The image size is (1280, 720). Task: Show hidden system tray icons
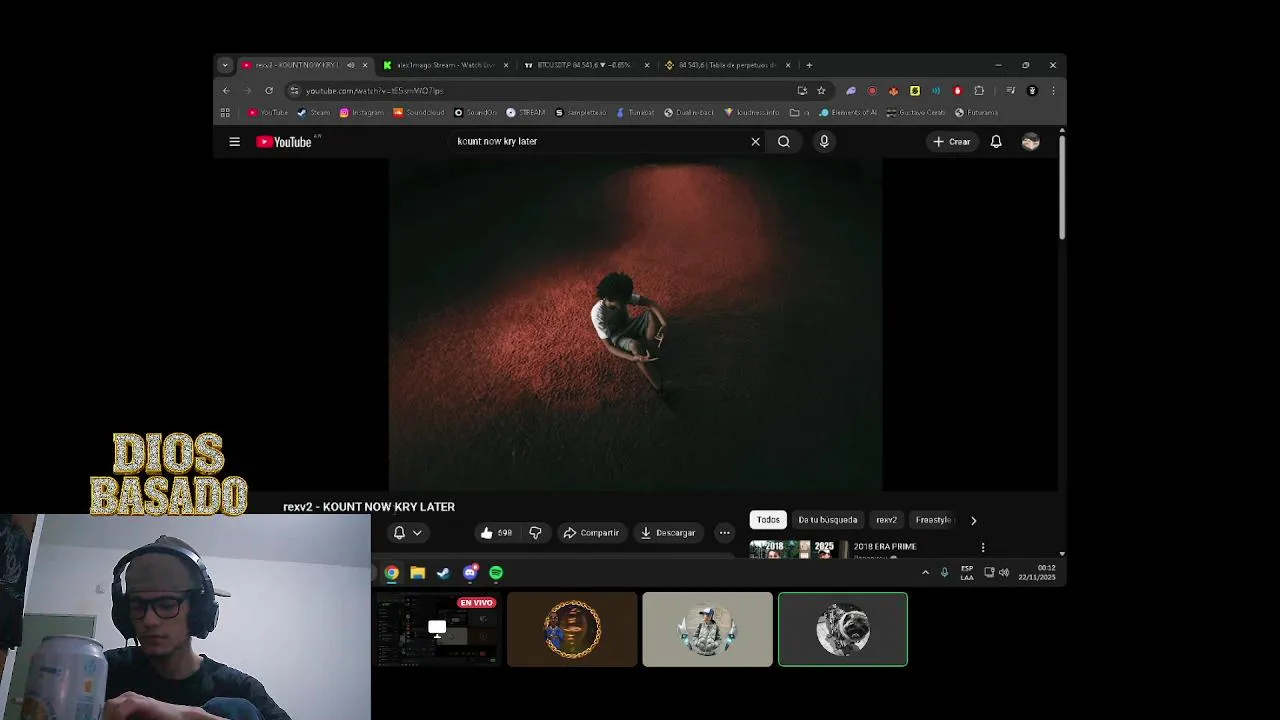(x=925, y=573)
